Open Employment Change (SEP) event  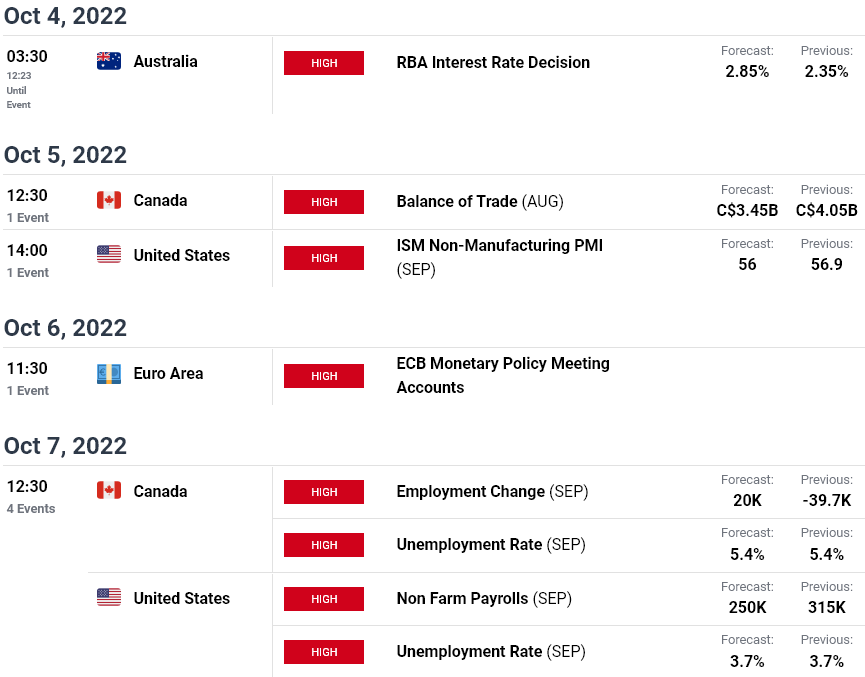tap(492, 492)
